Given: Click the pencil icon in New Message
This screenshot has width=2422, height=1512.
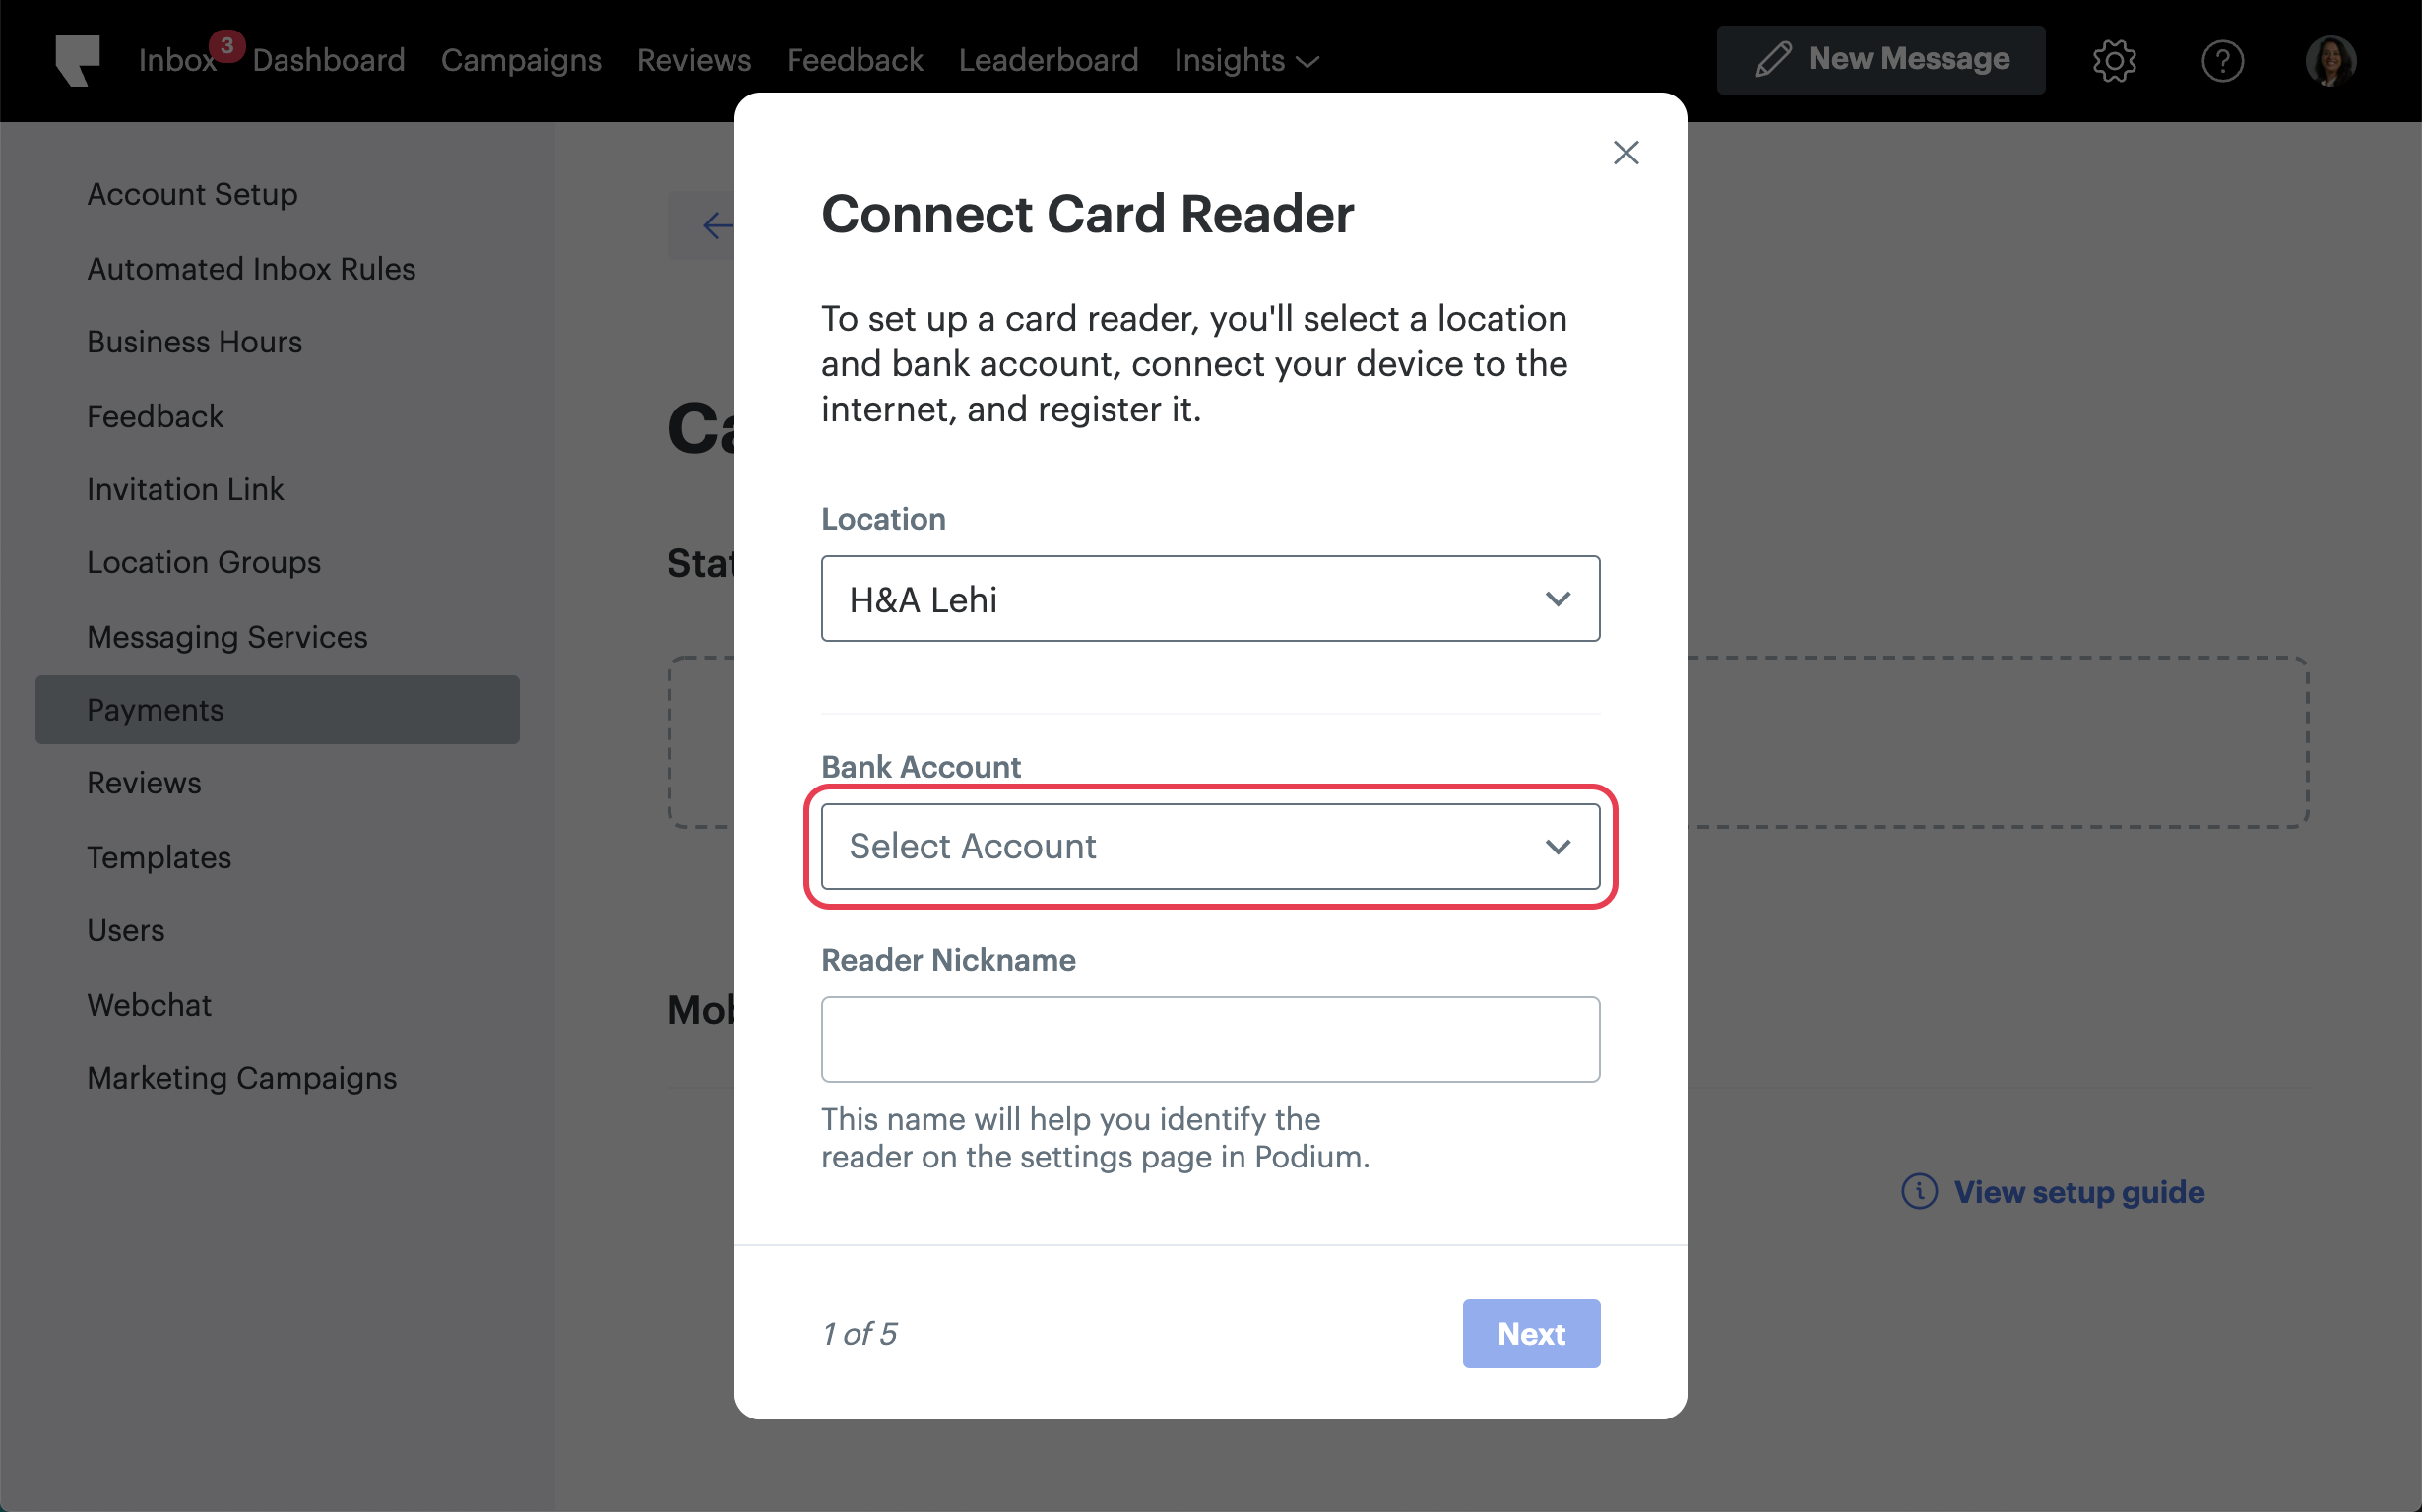Looking at the screenshot, I should [1773, 60].
